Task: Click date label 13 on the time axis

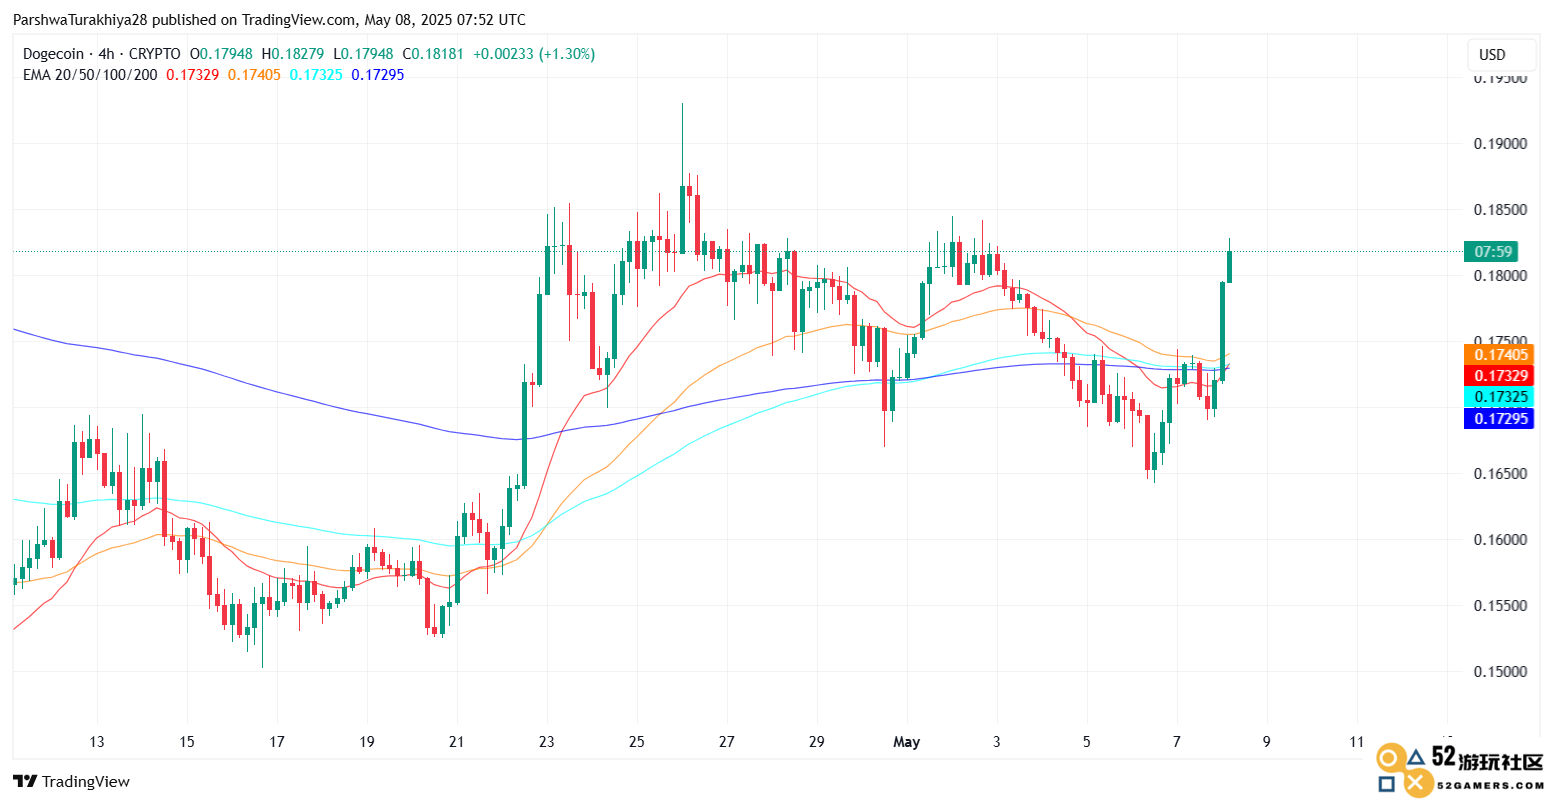Action: [x=97, y=742]
